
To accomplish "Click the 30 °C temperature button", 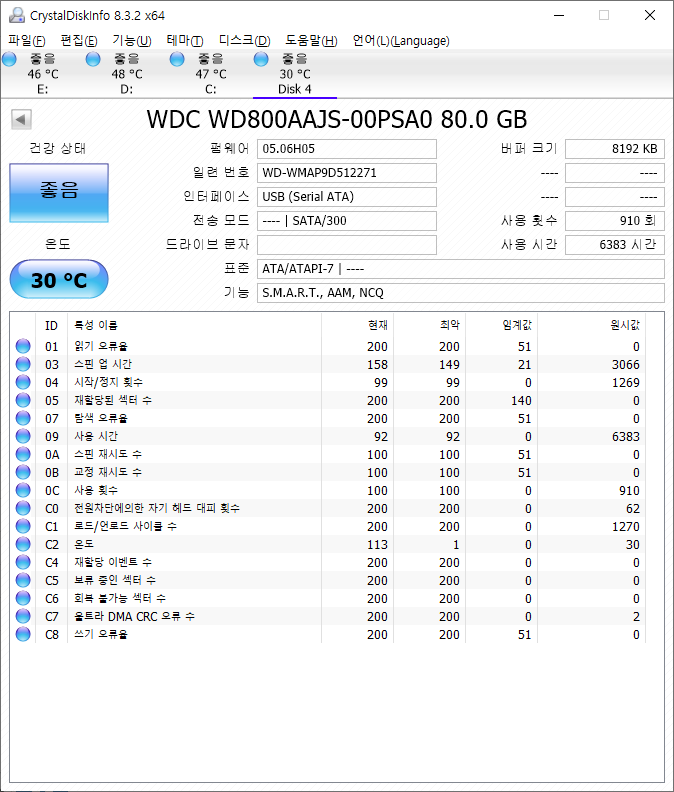I will pyautogui.click(x=59, y=279).
